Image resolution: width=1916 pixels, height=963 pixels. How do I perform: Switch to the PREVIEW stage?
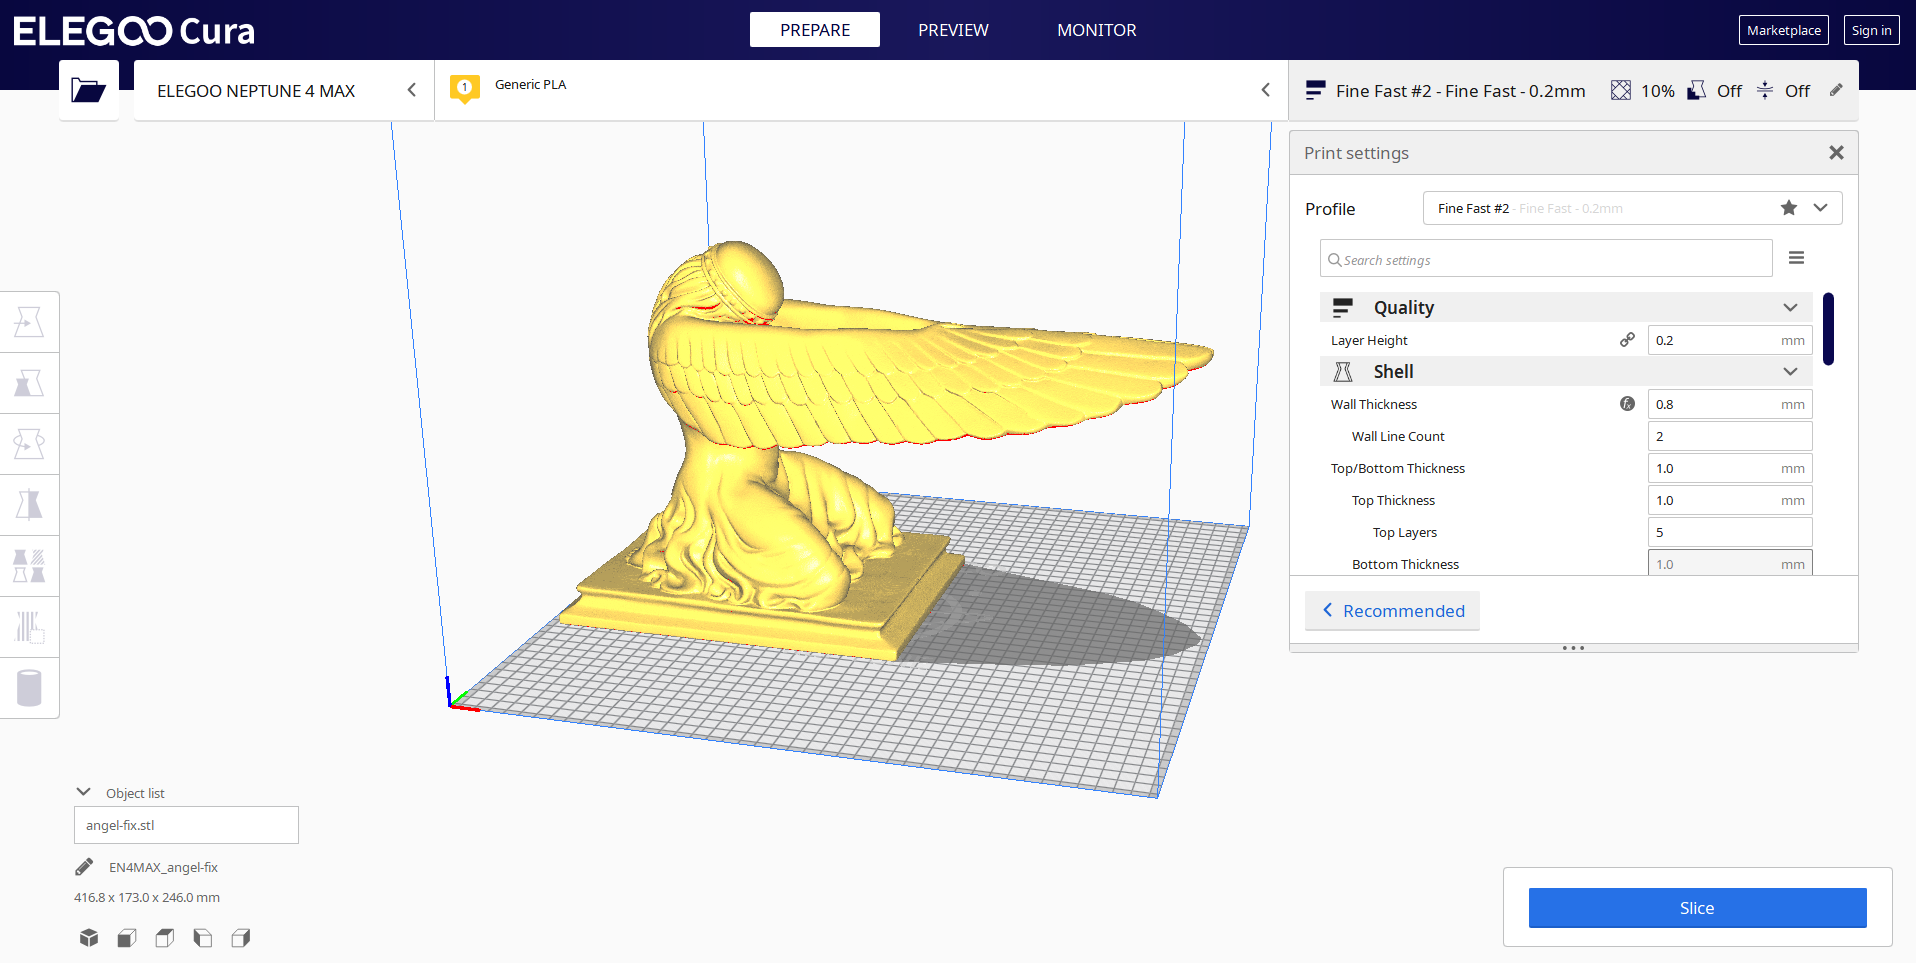(953, 30)
